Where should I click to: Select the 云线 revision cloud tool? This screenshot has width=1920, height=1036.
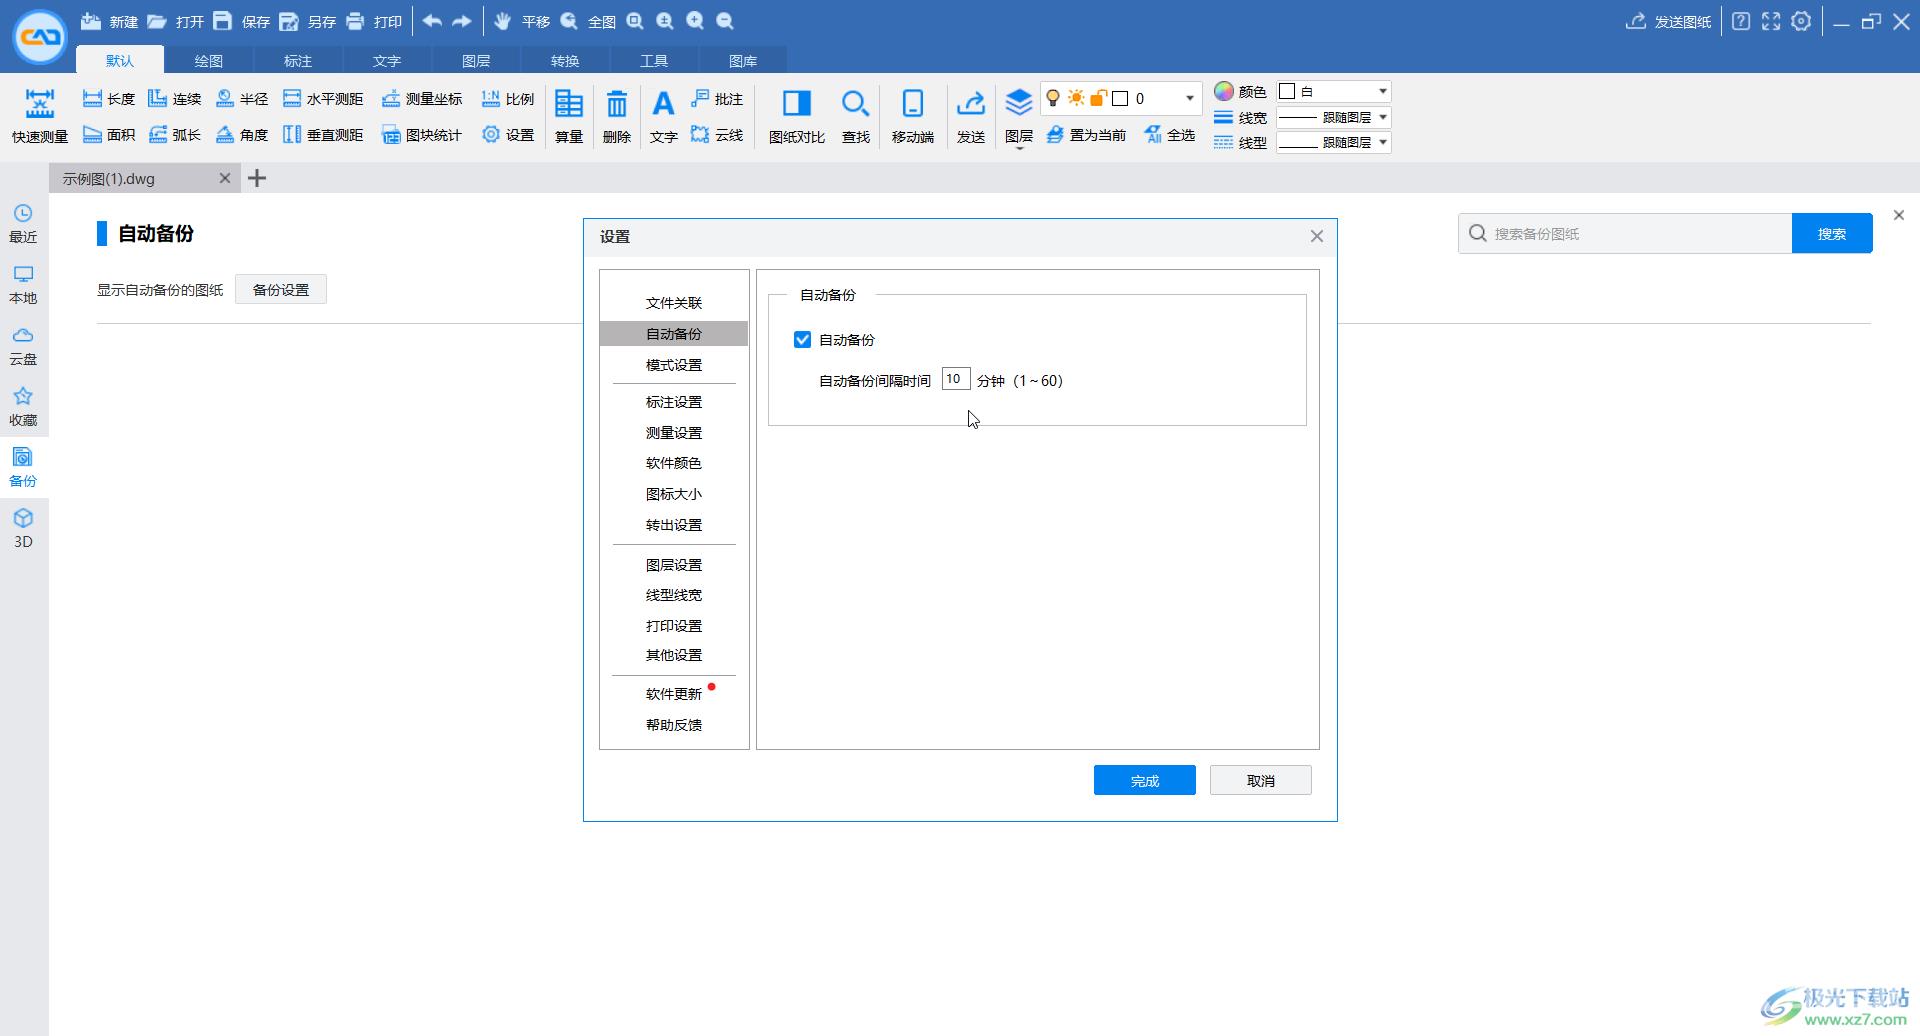coord(716,134)
